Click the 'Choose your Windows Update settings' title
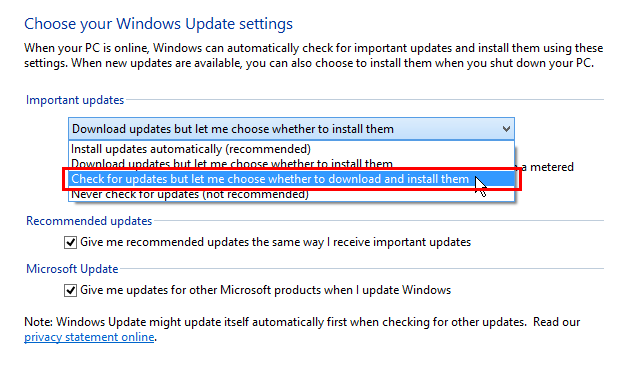The width and height of the screenshot is (635, 374). point(158,24)
